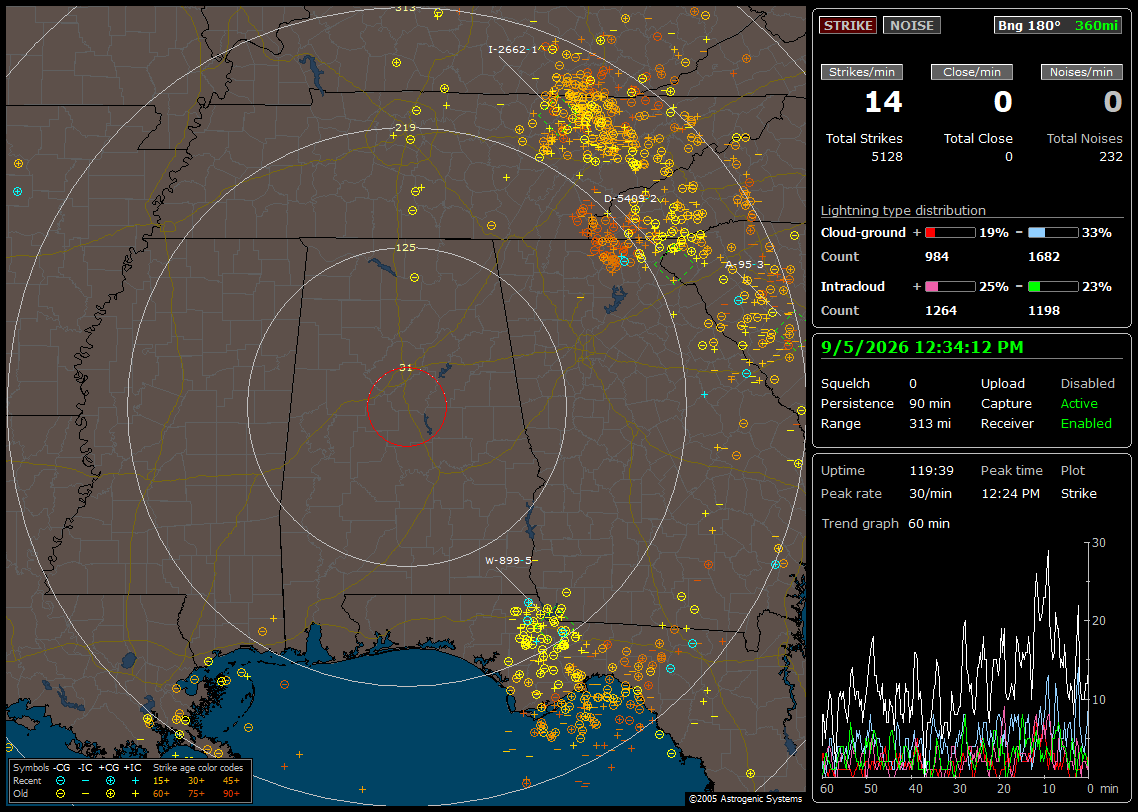The height and width of the screenshot is (812, 1138).
Task: Toggle the Capture Active status
Action: tap(1078, 403)
